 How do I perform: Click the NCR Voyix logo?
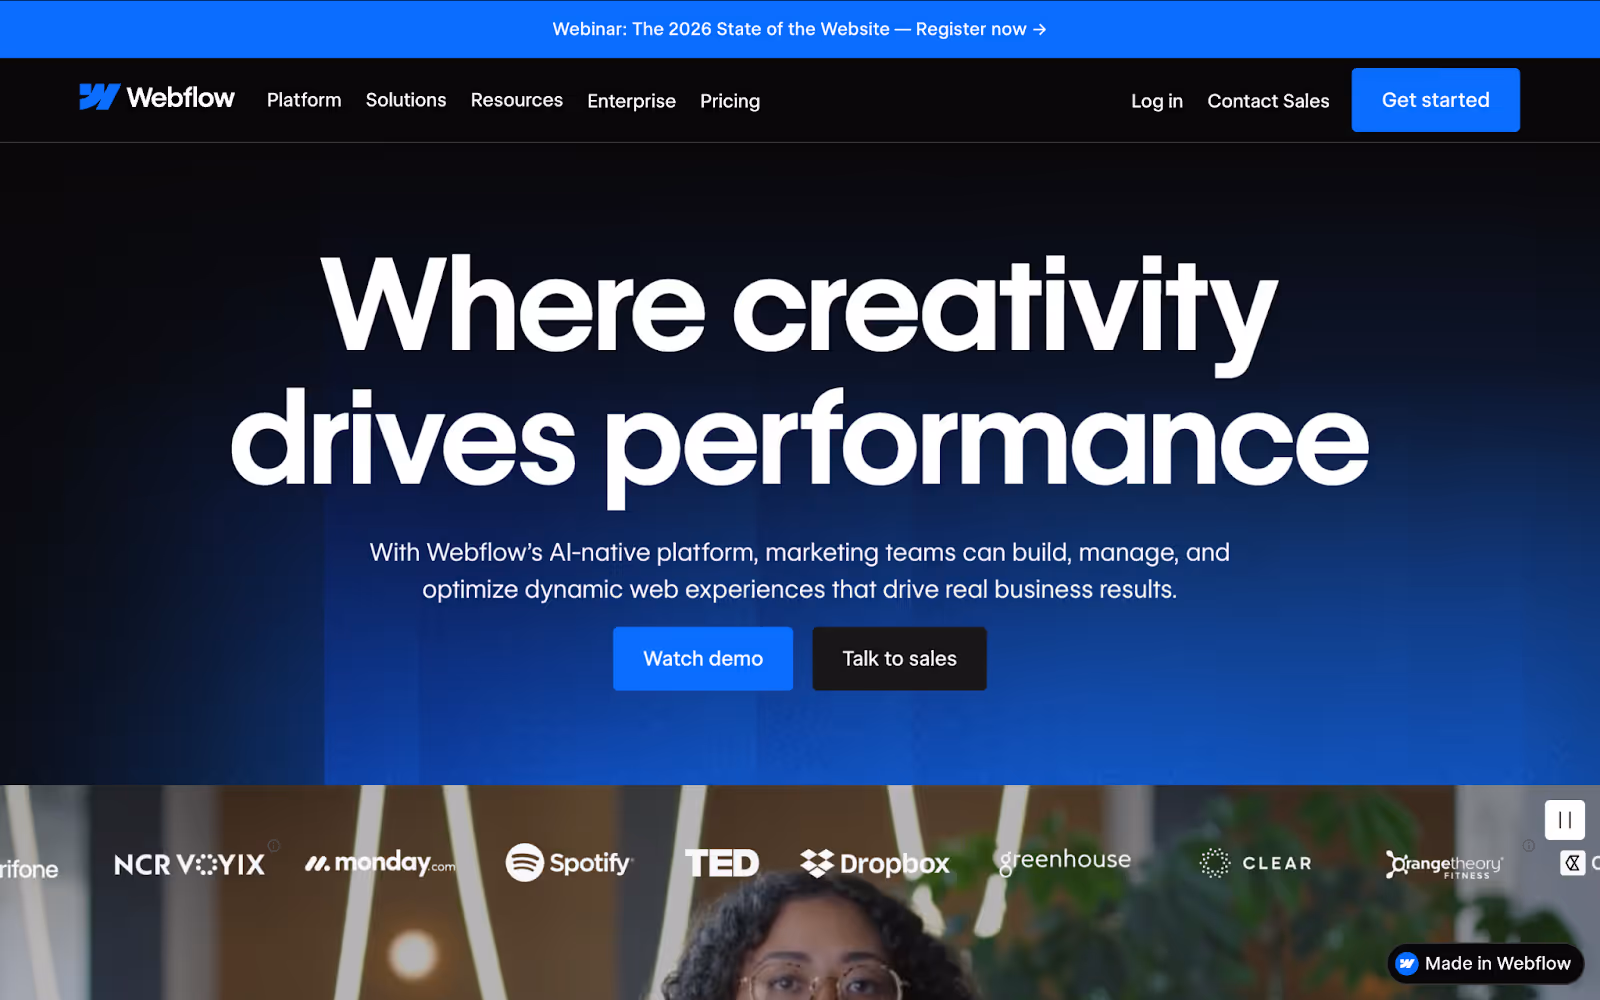click(x=189, y=864)
